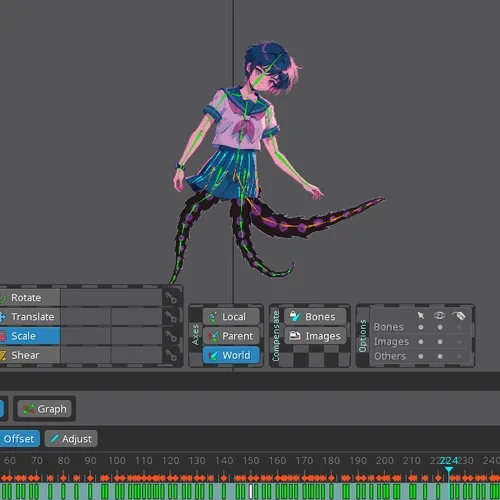
Task: Toggle Bones compensation
Action: [315, 317]
